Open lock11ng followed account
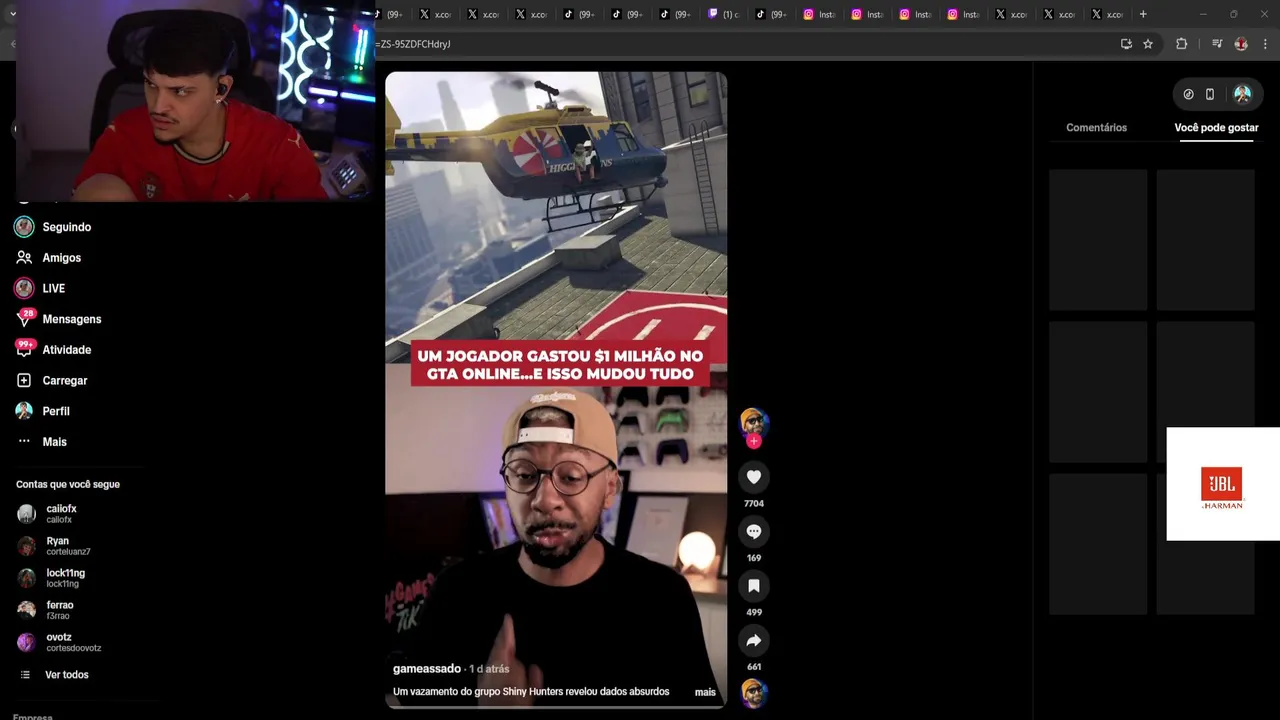 click(x=52, y=578)
